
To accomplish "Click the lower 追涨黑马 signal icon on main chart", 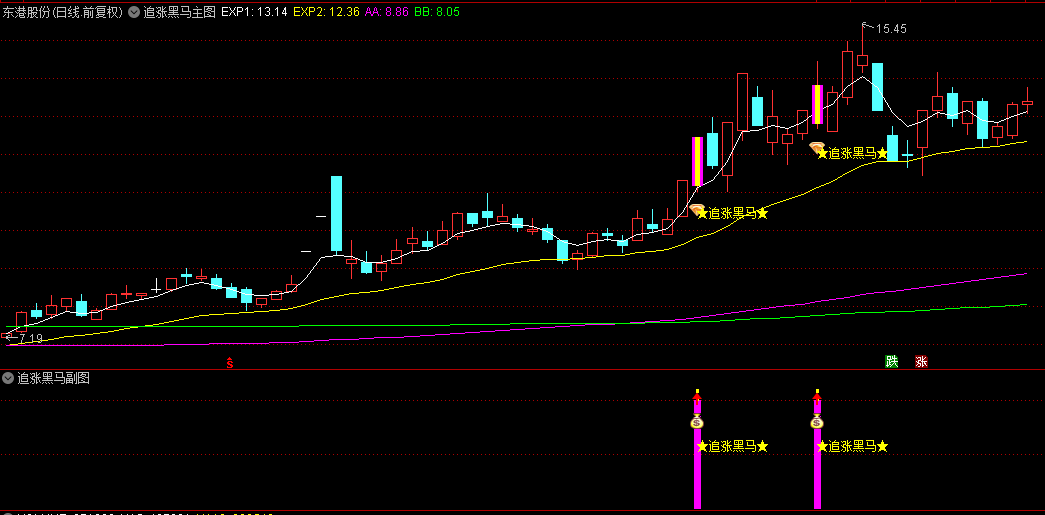I will click(x=697, y=211).
